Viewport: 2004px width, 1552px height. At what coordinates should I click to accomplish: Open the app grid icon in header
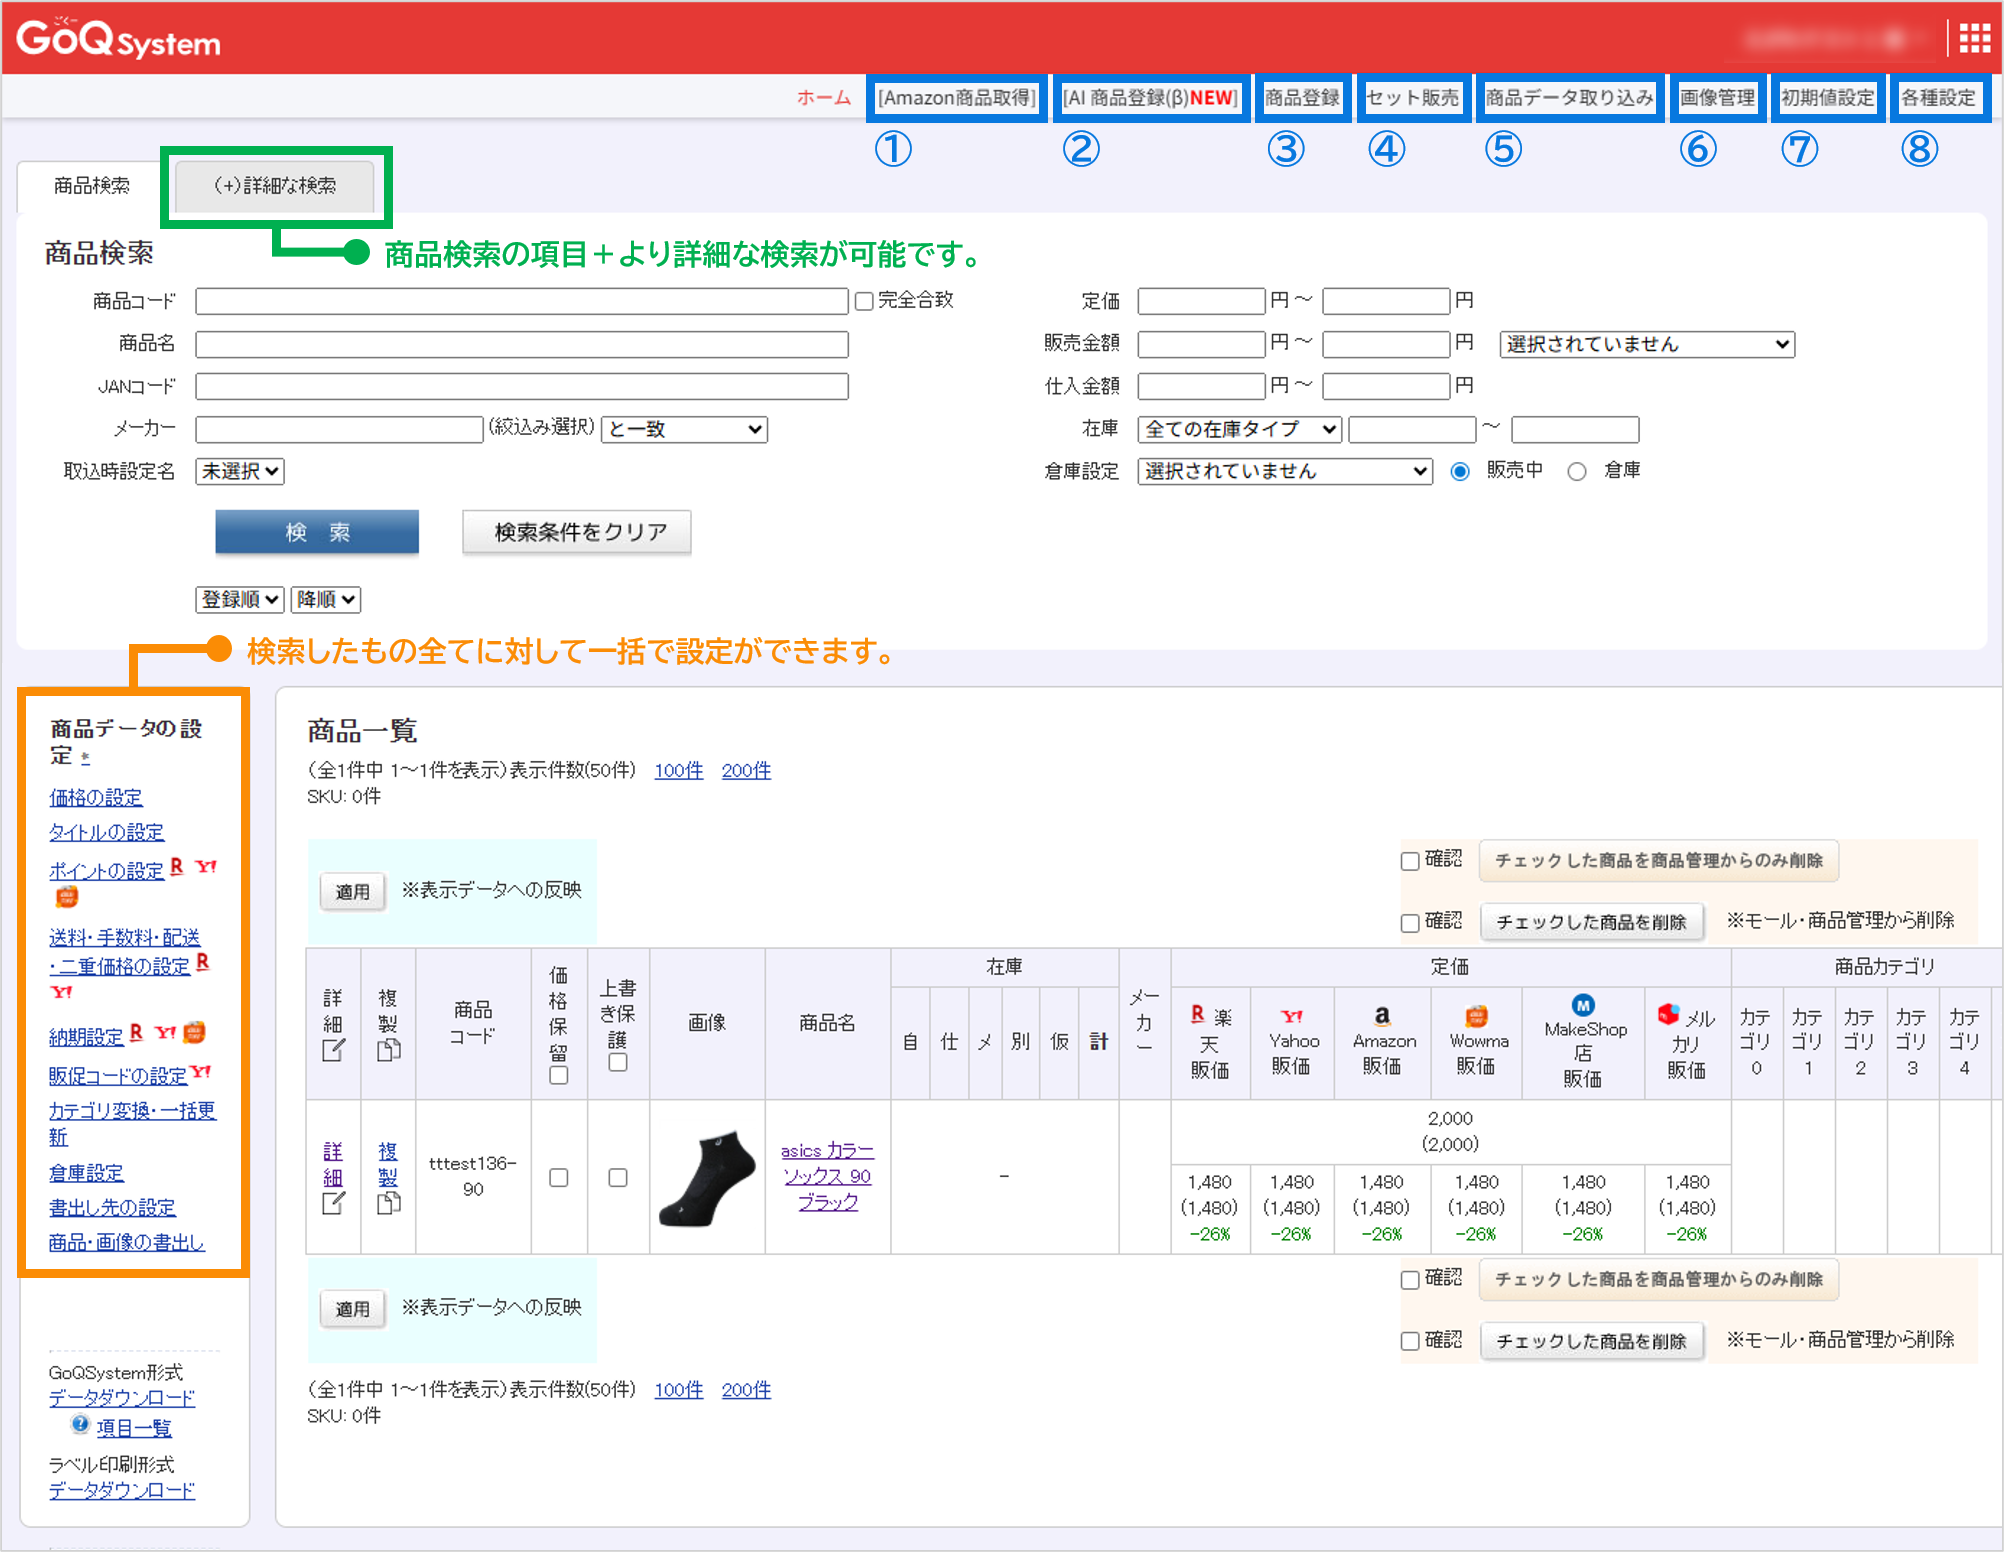point(1974,38)
